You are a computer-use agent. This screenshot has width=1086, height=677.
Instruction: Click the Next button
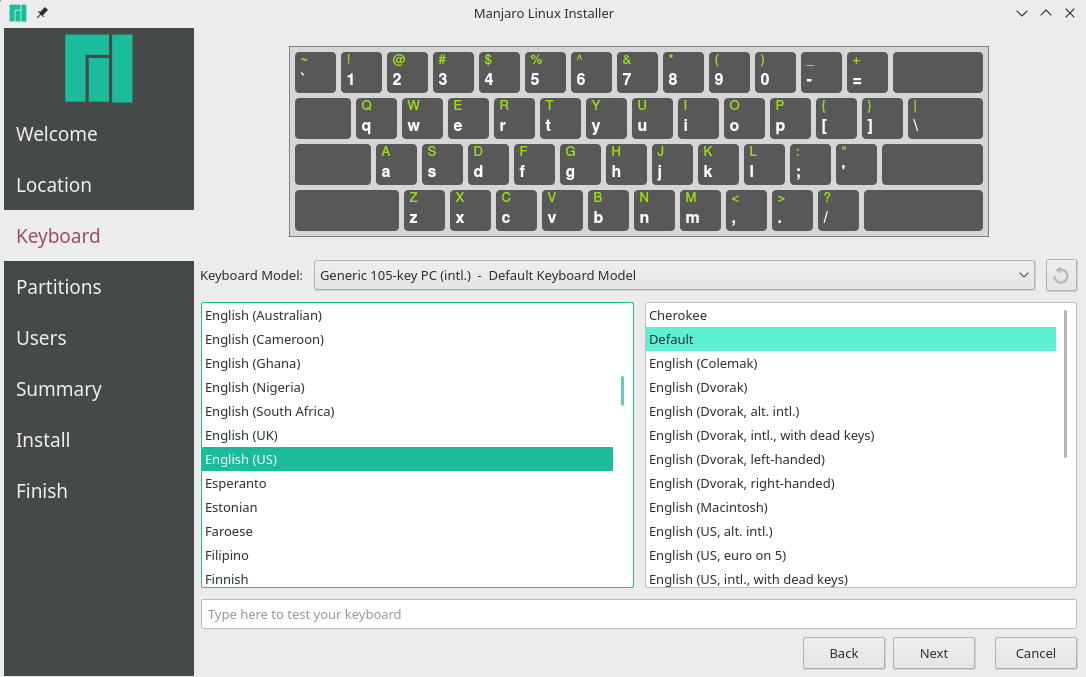[933, 652]
